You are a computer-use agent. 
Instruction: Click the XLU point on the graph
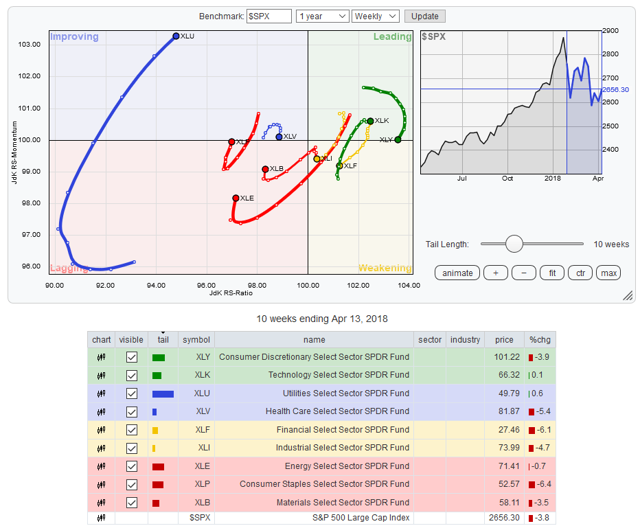coord(176,36)
